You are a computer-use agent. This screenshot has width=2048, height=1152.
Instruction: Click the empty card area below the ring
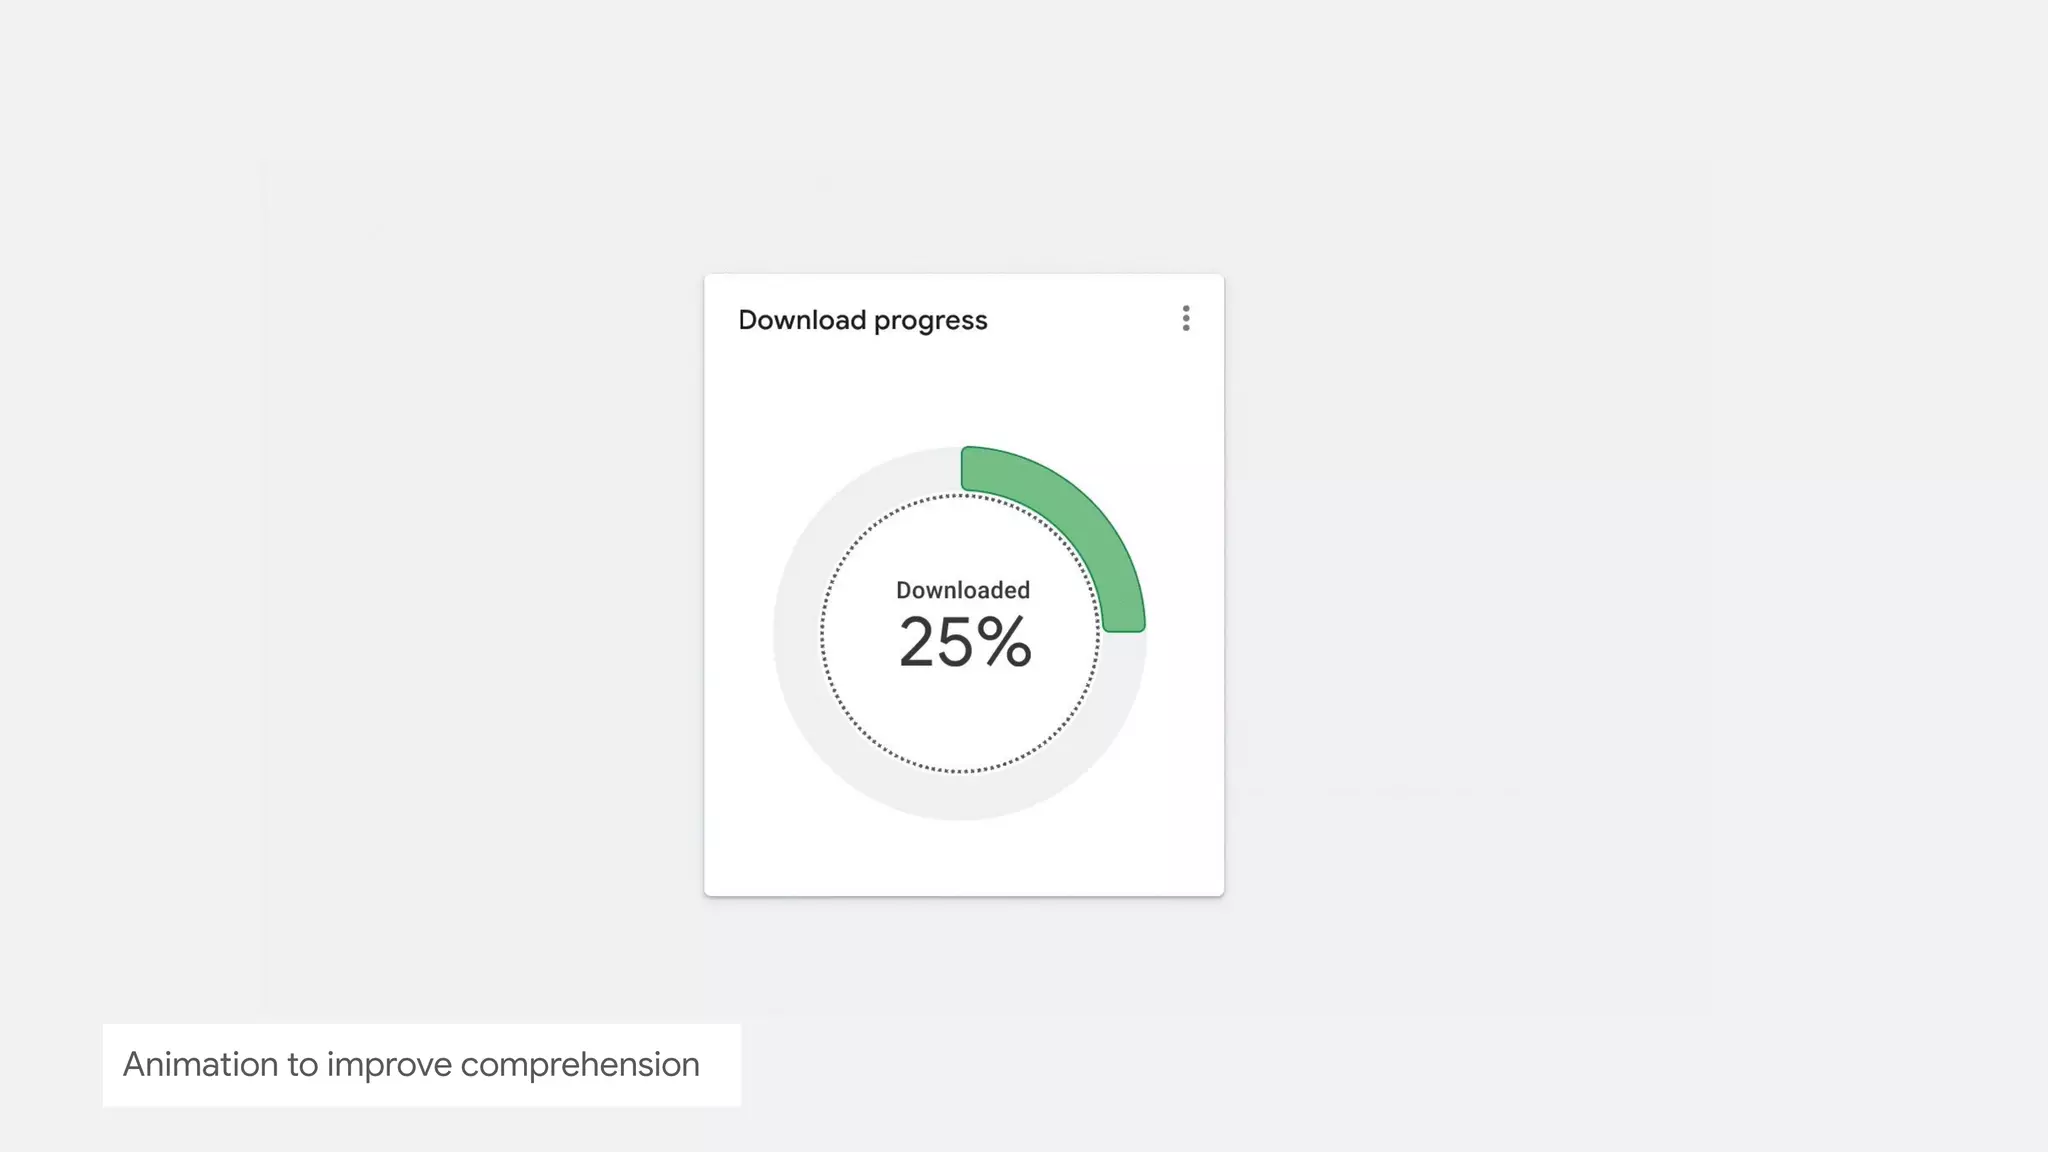[x=962, y=858]
